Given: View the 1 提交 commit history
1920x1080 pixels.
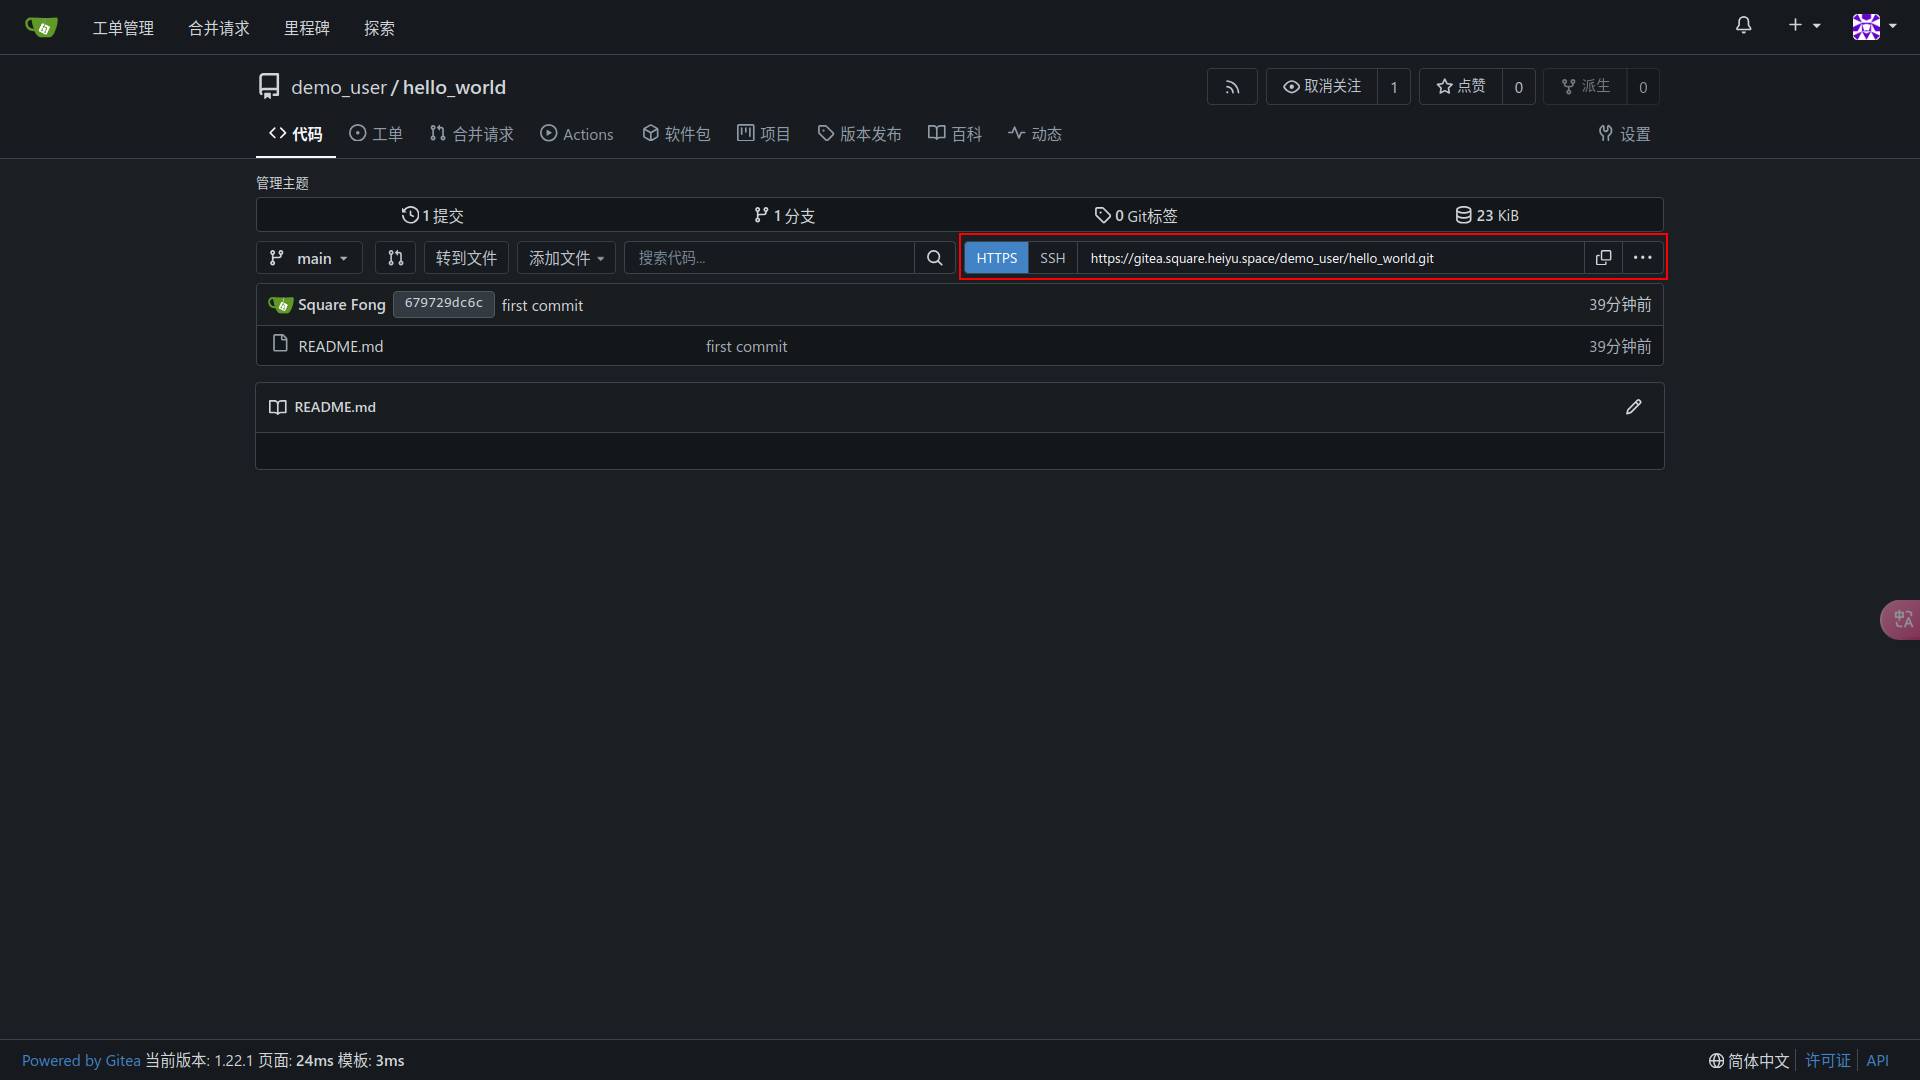Looking at the screenshot, I should (432, 215).
